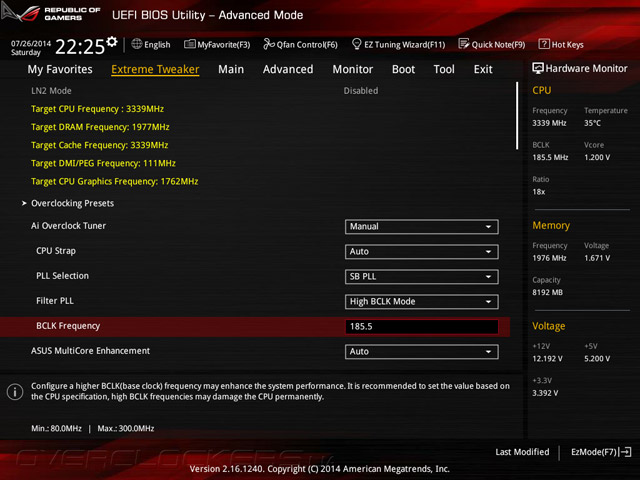Click the Last Modified button
Viewport: 640px width, 480px height.
click(x=522, y=452)
